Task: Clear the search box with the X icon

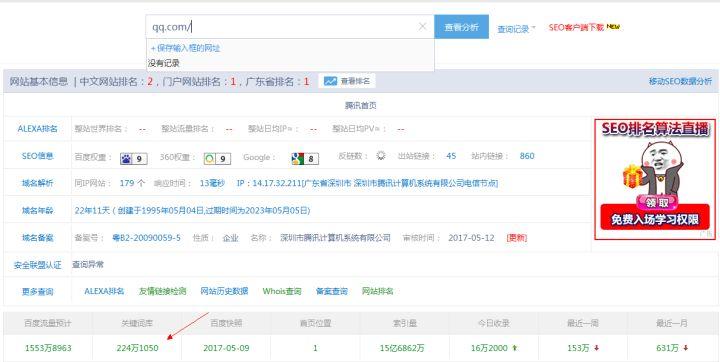Action: (x=422, y=27)
